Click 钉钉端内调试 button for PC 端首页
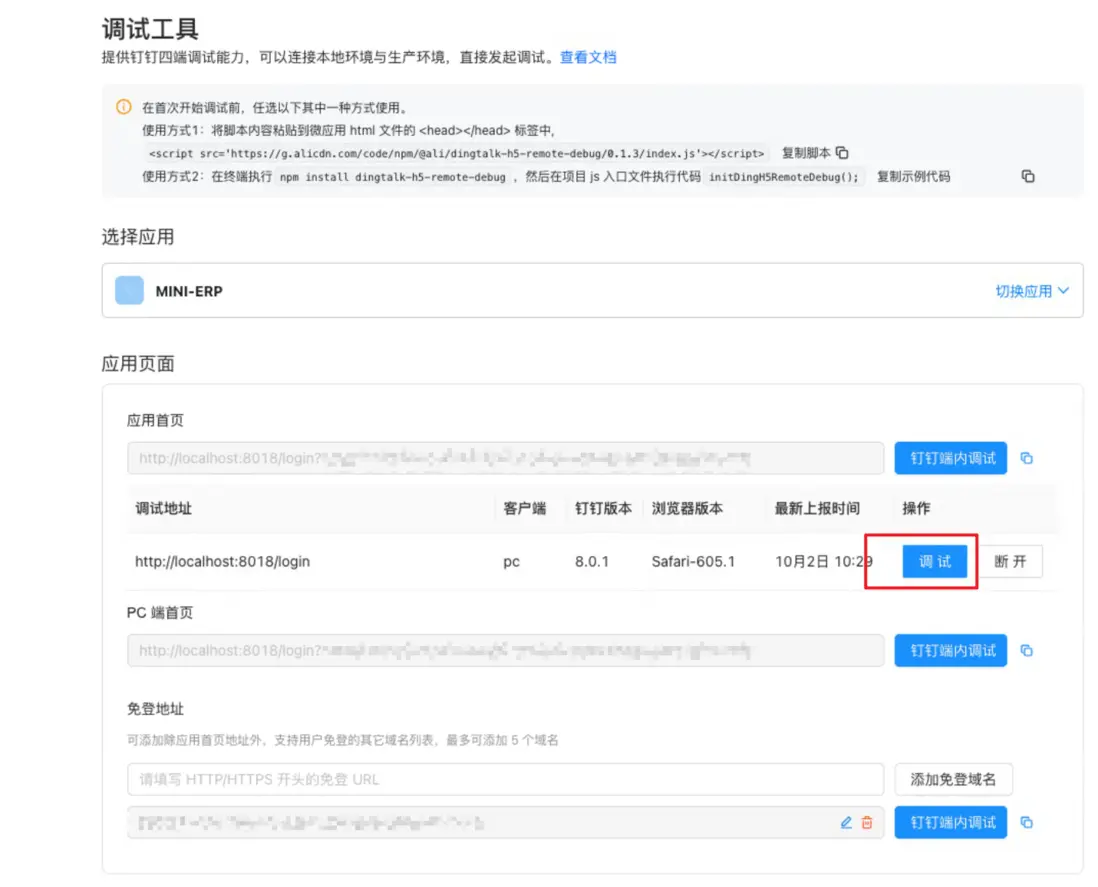The image size is (1098, 887). point(950,650)
